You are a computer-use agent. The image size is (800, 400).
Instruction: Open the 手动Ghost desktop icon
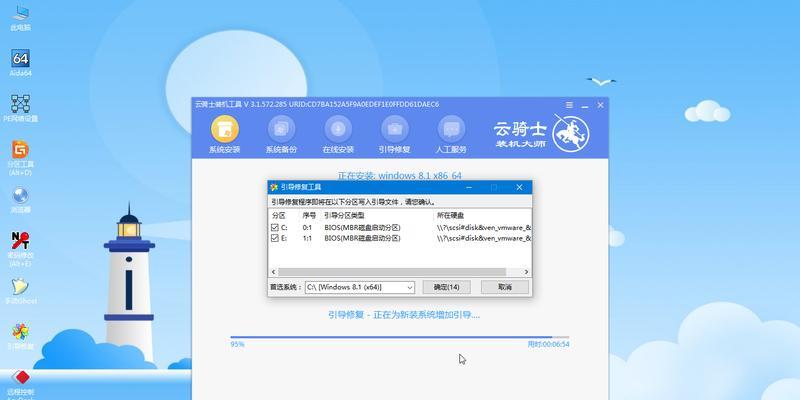click(x=20, y=291)
